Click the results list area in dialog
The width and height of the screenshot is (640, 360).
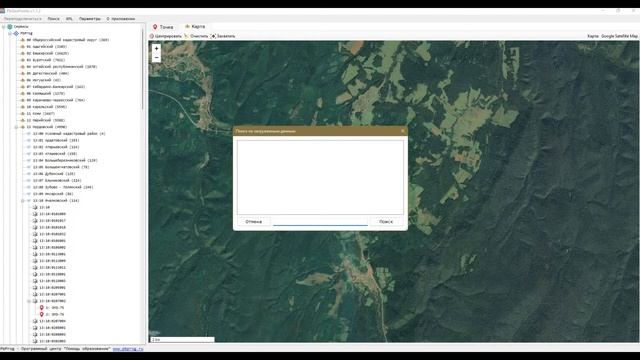coord(320,177)
